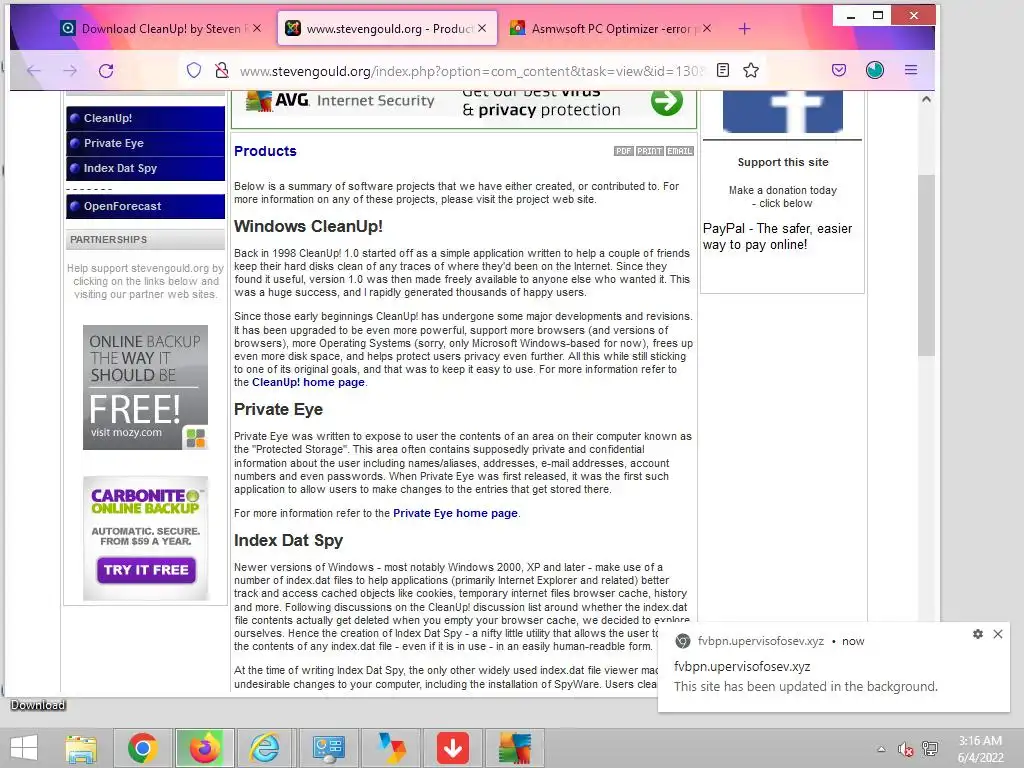This screenshot has width=1024, height=768.
Task: Follow the Private Eye home page link
Action: tap(455, 513)
